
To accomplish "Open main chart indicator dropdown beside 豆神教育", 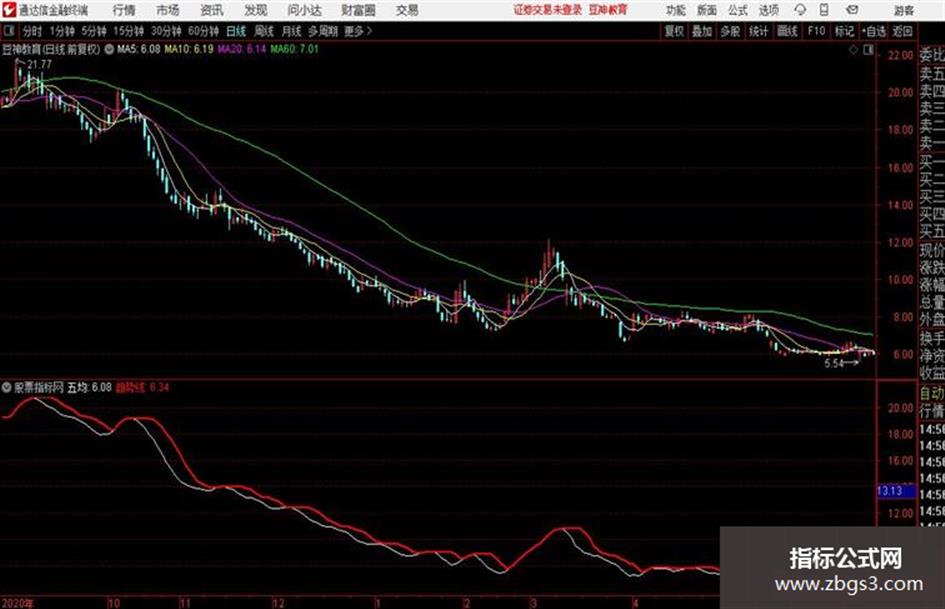I will click(109, 49).
